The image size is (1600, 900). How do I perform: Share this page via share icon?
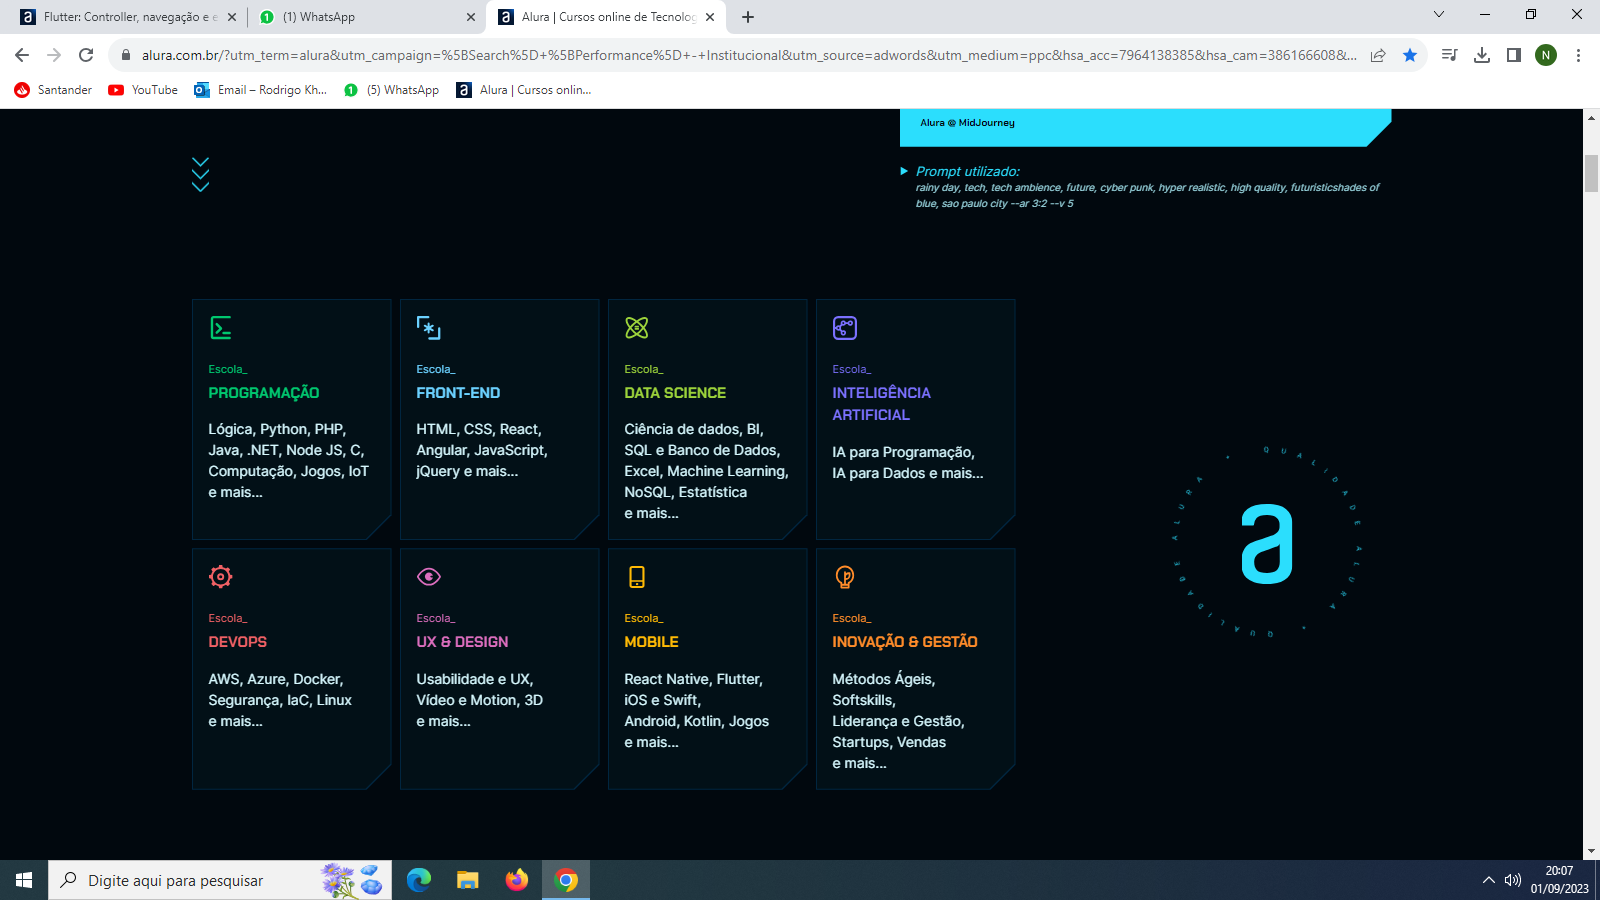(1378, 55)
